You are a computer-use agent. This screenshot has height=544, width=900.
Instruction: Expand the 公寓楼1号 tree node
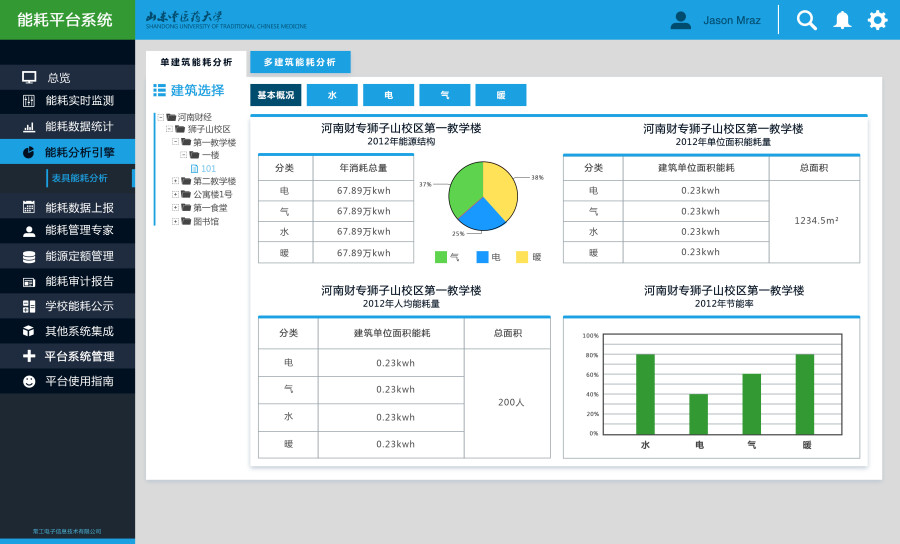(x=176, y=194)
